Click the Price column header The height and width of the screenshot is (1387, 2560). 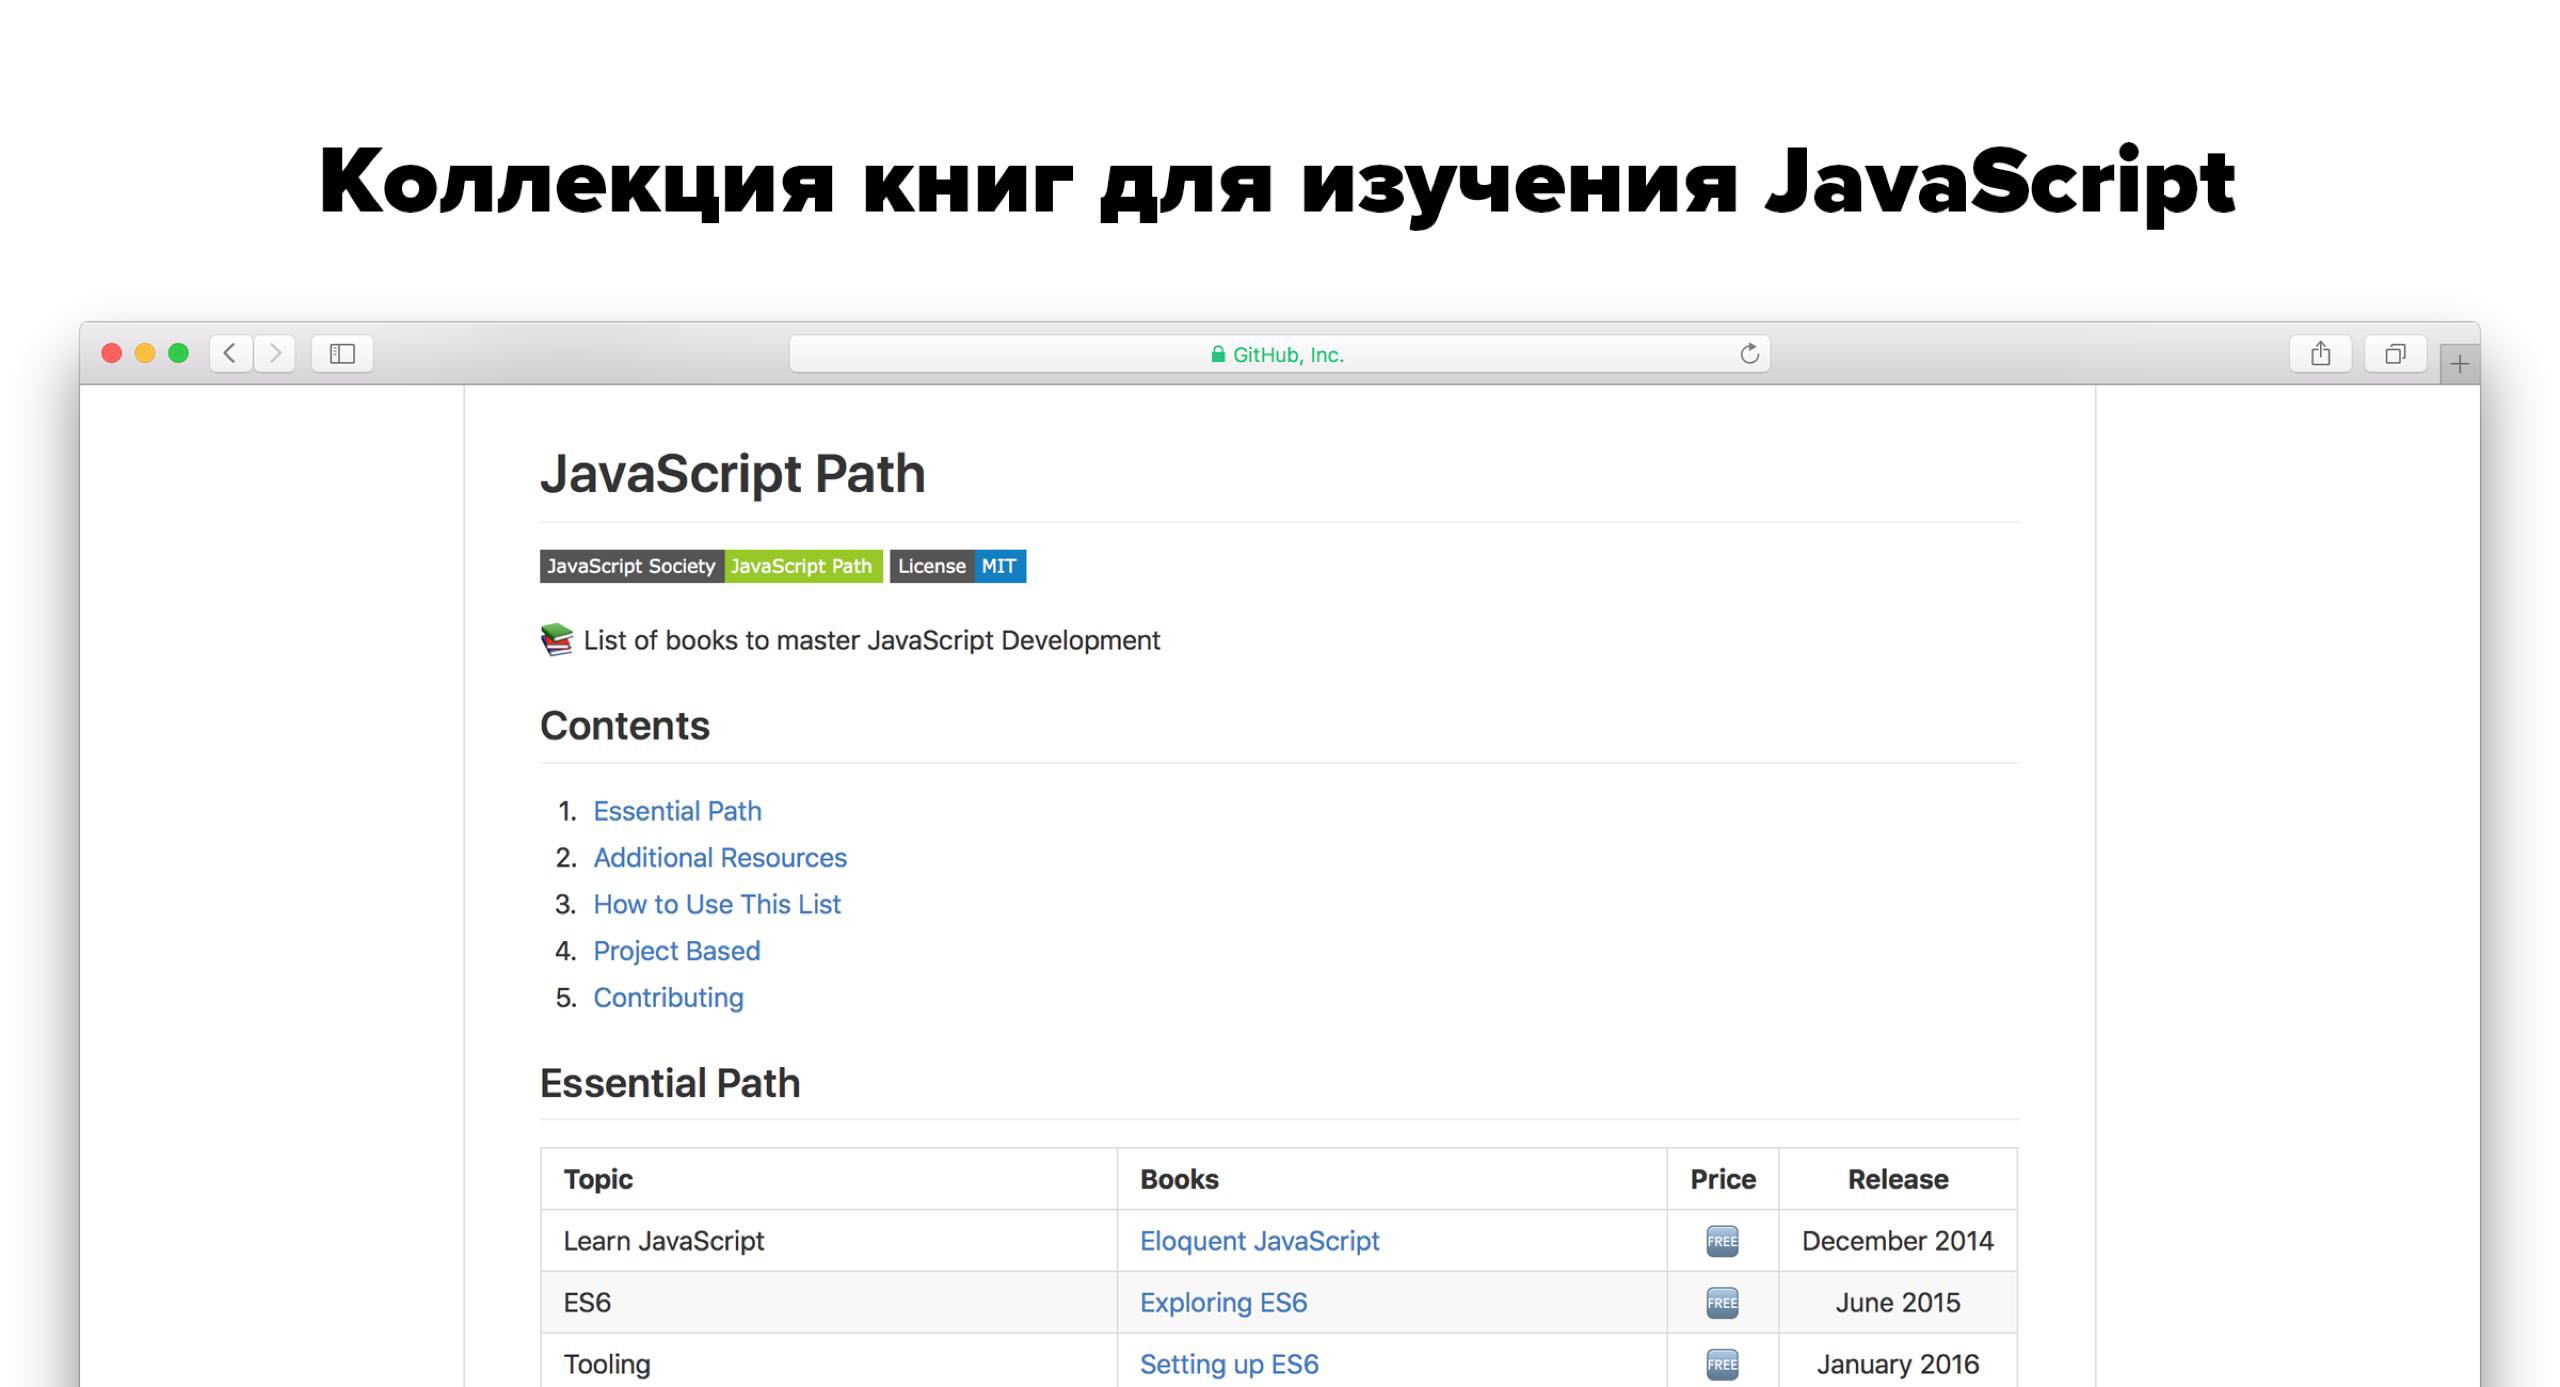(x=1722, y=1179)
